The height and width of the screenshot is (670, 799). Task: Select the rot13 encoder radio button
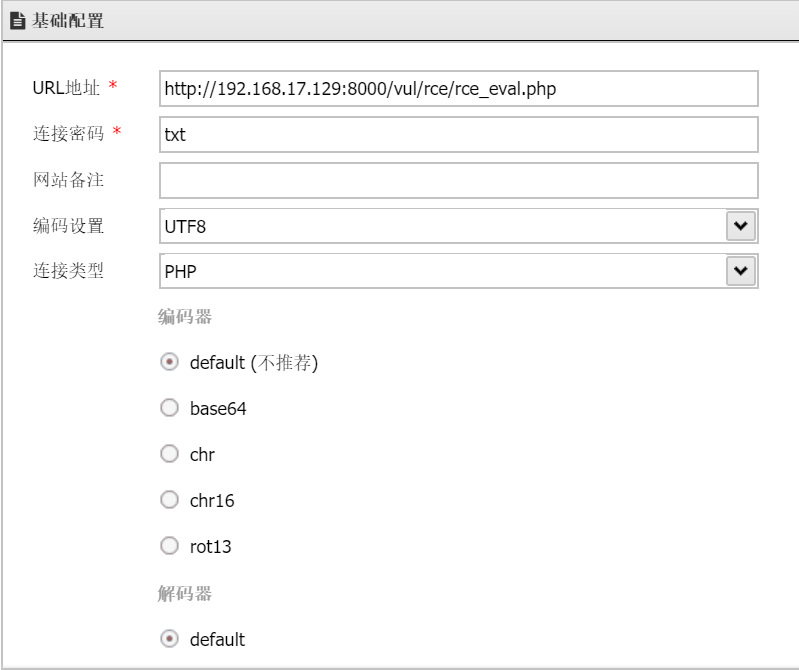coord(170,547)
